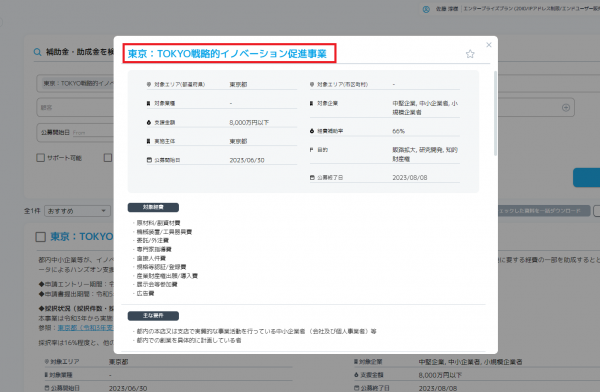Click the dark header badge above the expense list

(153, 207)
